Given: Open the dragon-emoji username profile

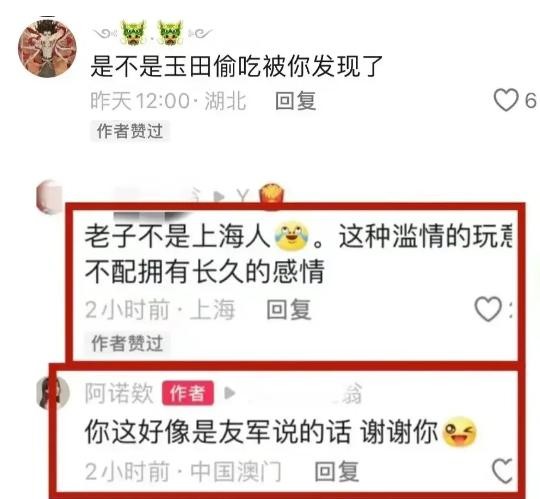Looking at the screenshot, I should pyautogui.click(x=153, y=33).
